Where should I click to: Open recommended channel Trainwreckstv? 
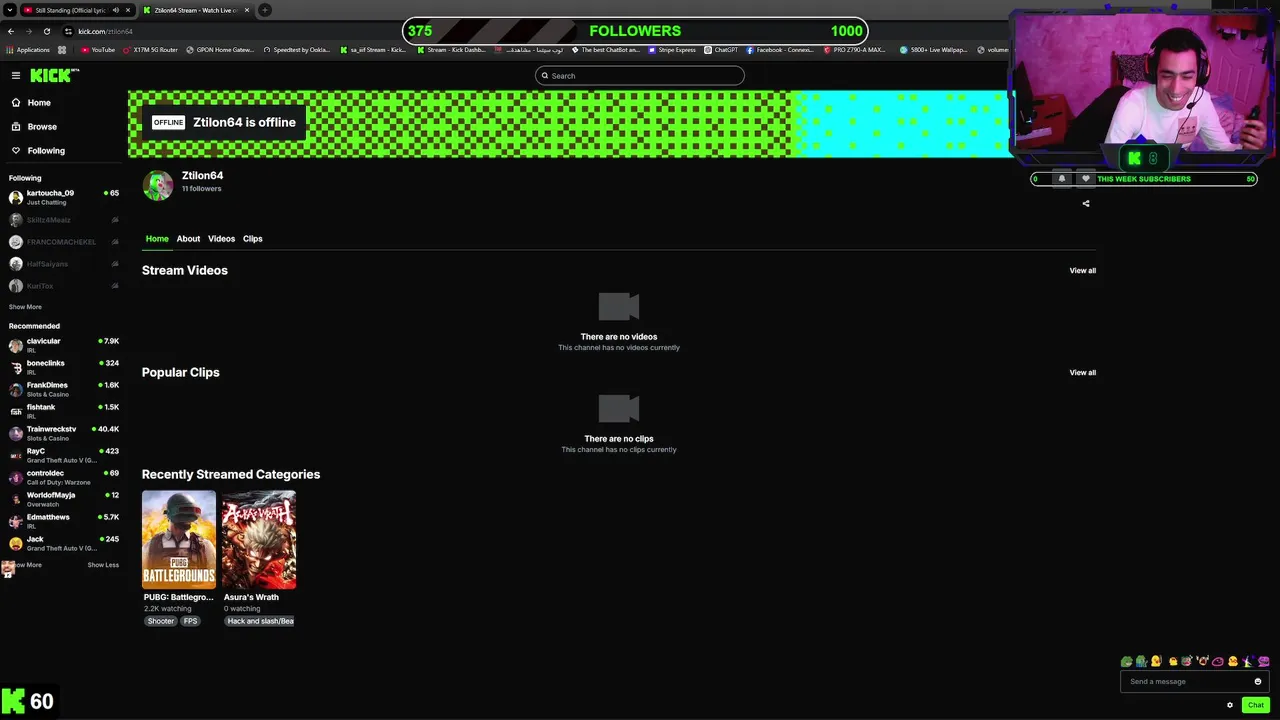pyautogui.click(x=64, y=433)
